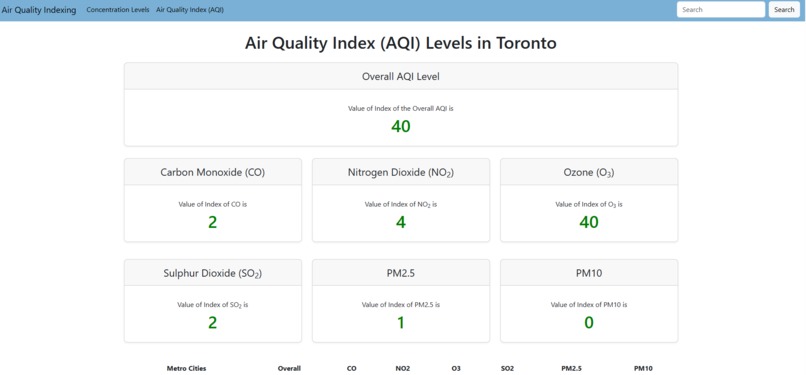Click the Search button
Image resolution: width=806 pixels, height=375 pixels.
784,9
